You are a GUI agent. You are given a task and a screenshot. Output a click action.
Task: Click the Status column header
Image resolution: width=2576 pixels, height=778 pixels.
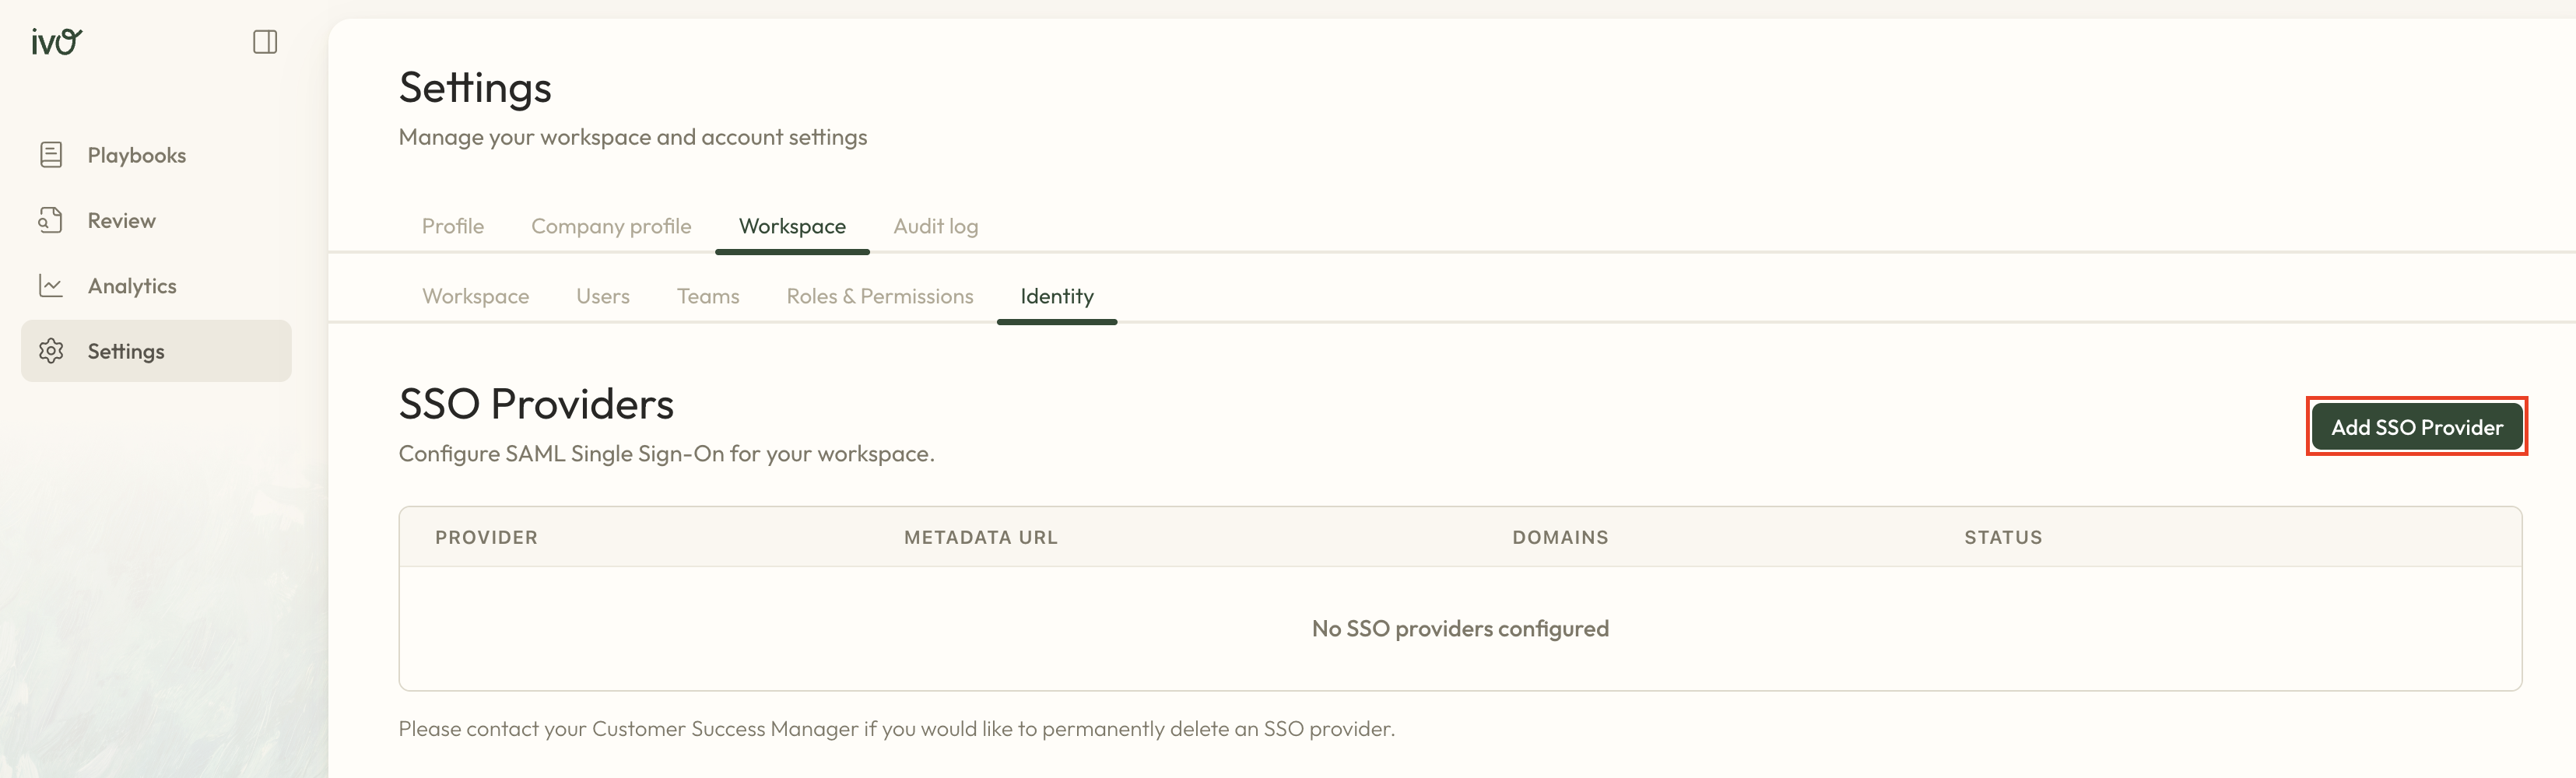click(x=2002, y=537)
